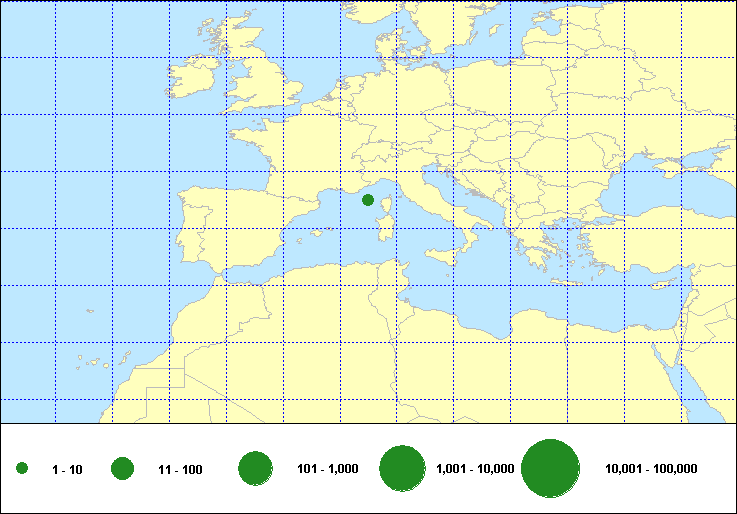This screenshot has height=514, width=737.
Task: Click the Black Sea water area
Action: pyautogui.click(x=680, y=186)
